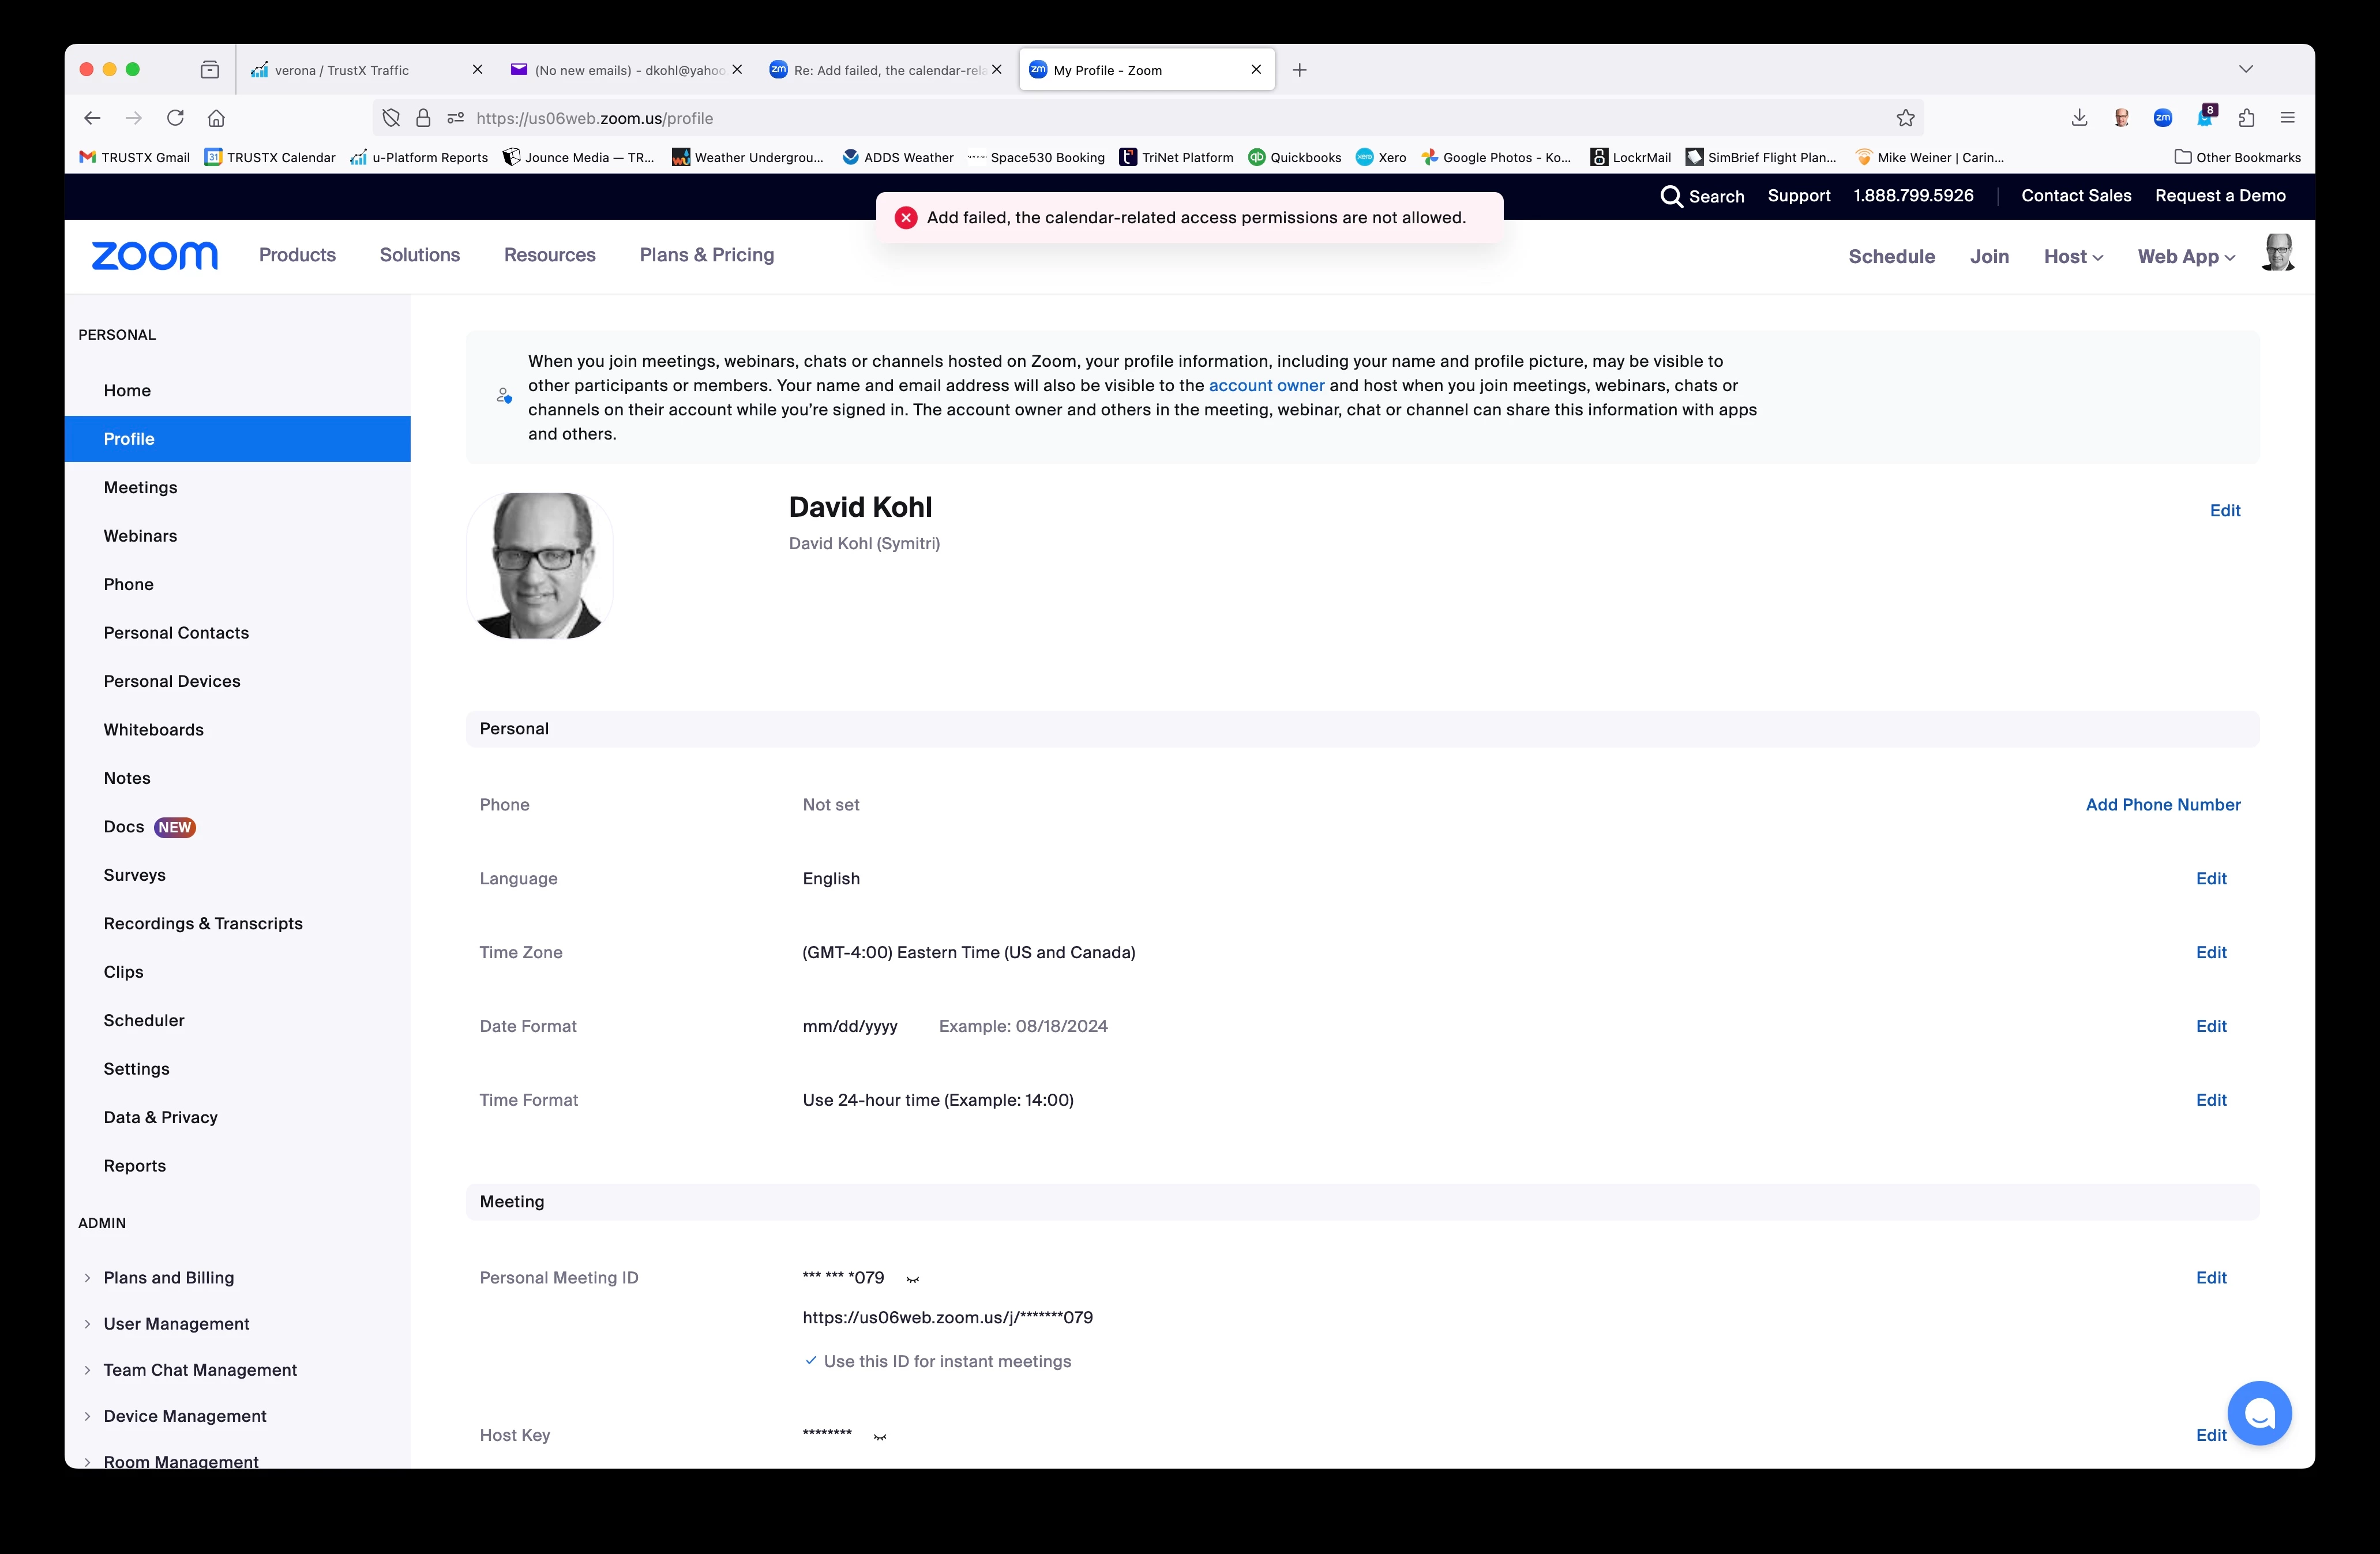Click the account owner hyperlink
2380x1554 pixels.
tap(1266, 386)
